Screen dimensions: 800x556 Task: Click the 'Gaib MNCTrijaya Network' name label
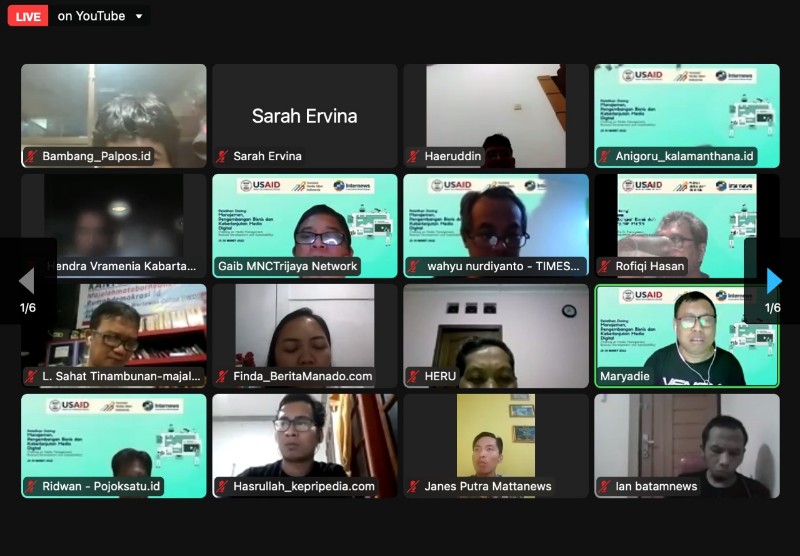(288, 266)
